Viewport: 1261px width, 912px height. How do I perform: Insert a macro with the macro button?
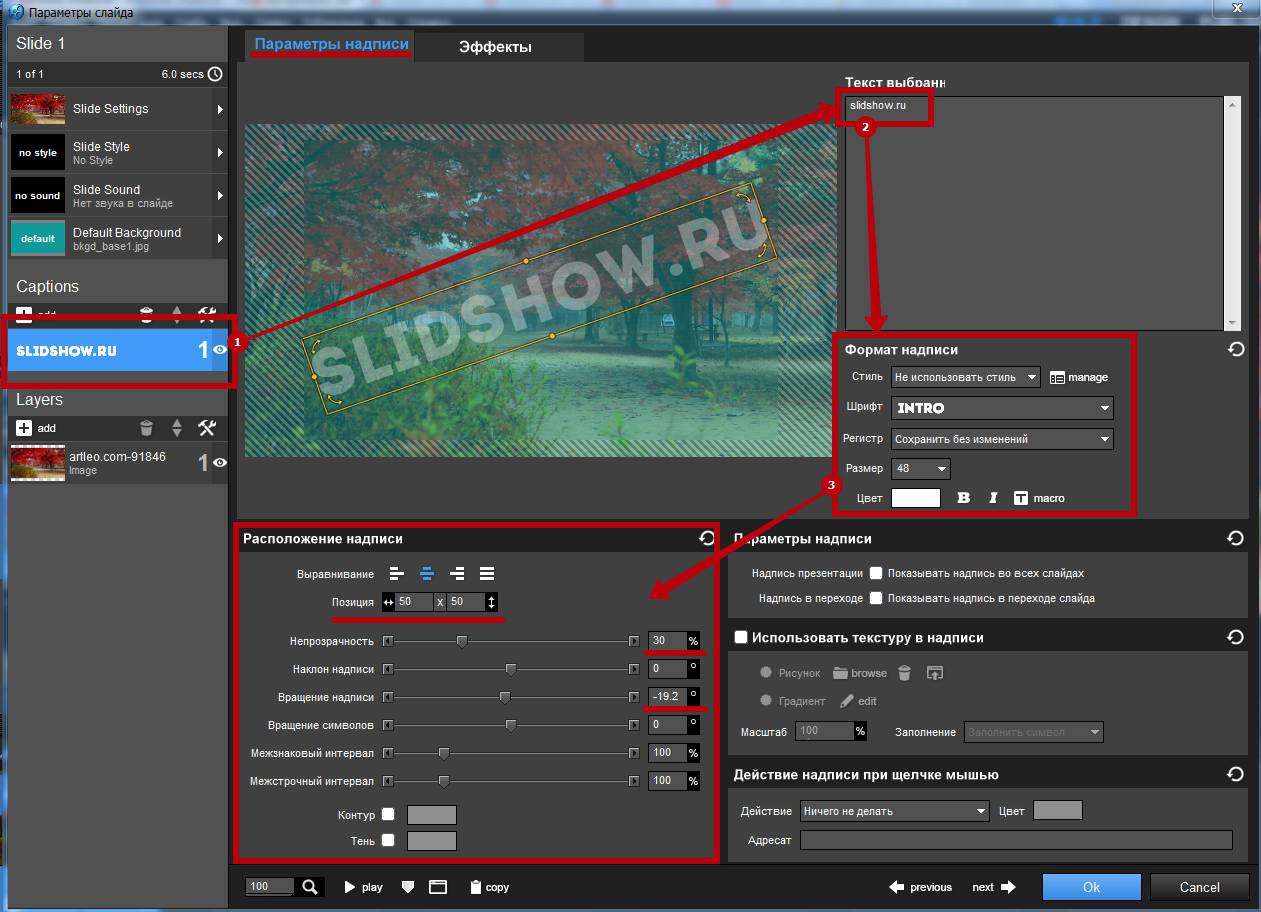[x=1039, y=498]
